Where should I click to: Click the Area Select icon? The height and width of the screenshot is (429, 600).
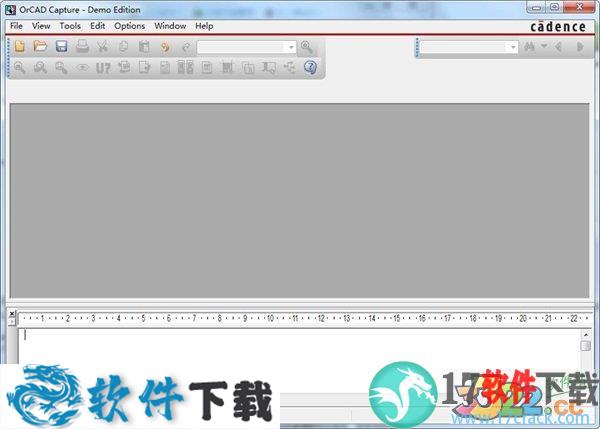tap(248, 68)
